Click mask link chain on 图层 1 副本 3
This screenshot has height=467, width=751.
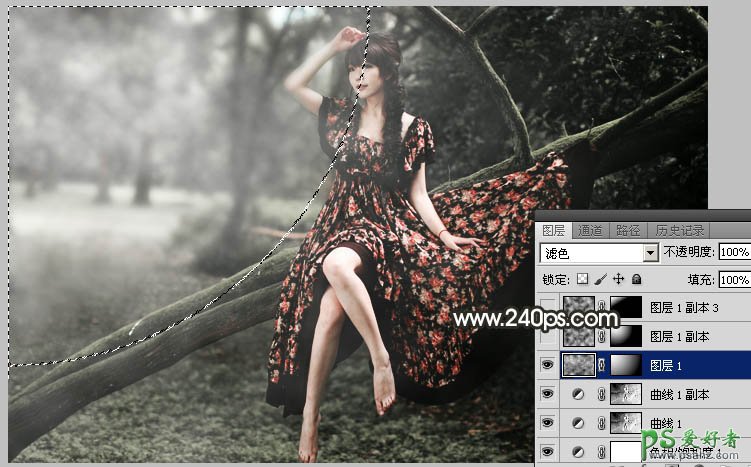[x=602, y=308]
